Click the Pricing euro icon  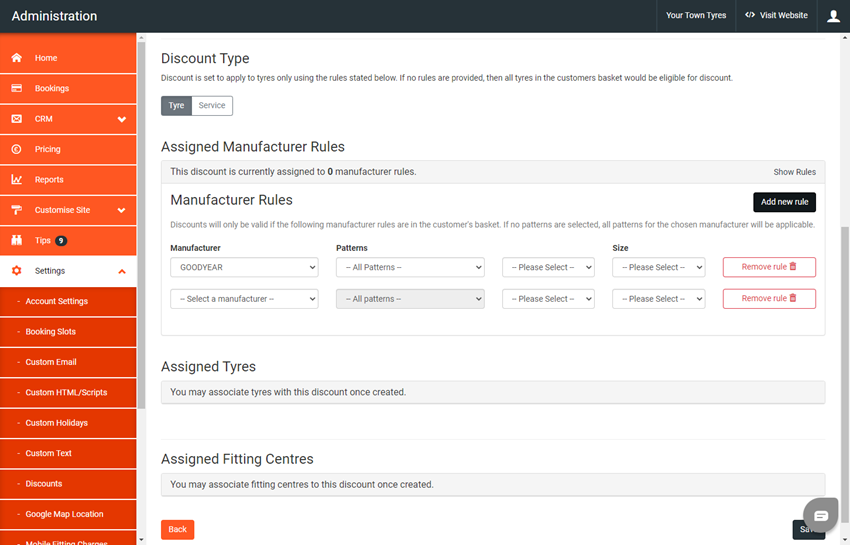tap(16, 149)
